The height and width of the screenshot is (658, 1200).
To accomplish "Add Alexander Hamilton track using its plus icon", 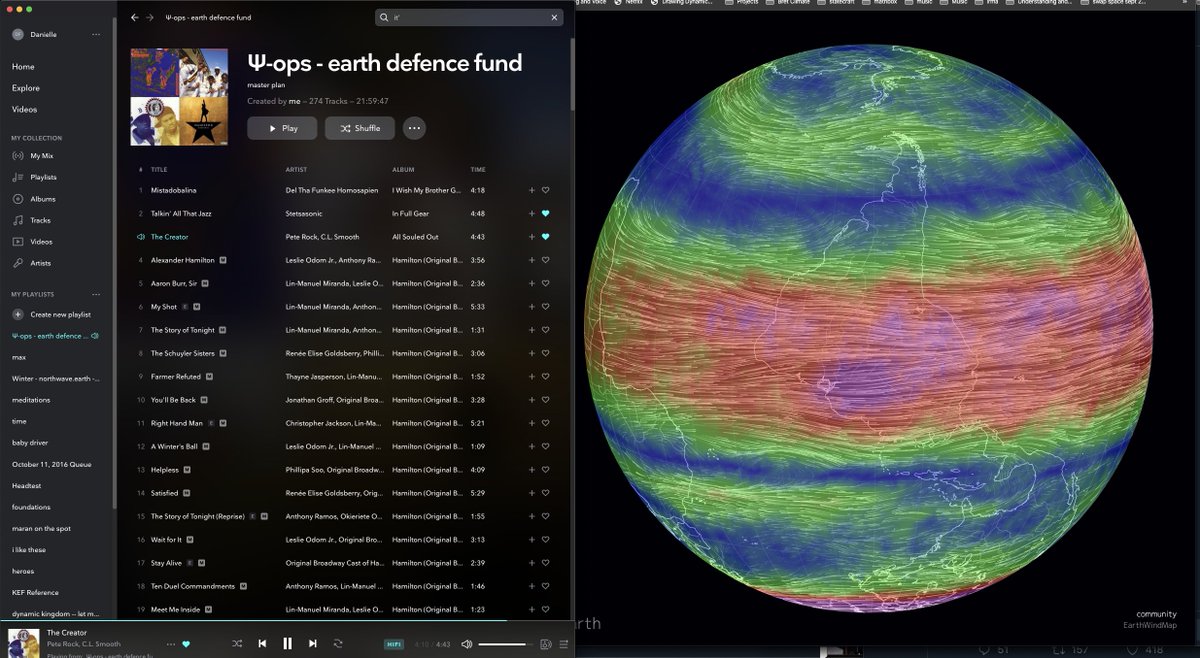I will (532, 260).
